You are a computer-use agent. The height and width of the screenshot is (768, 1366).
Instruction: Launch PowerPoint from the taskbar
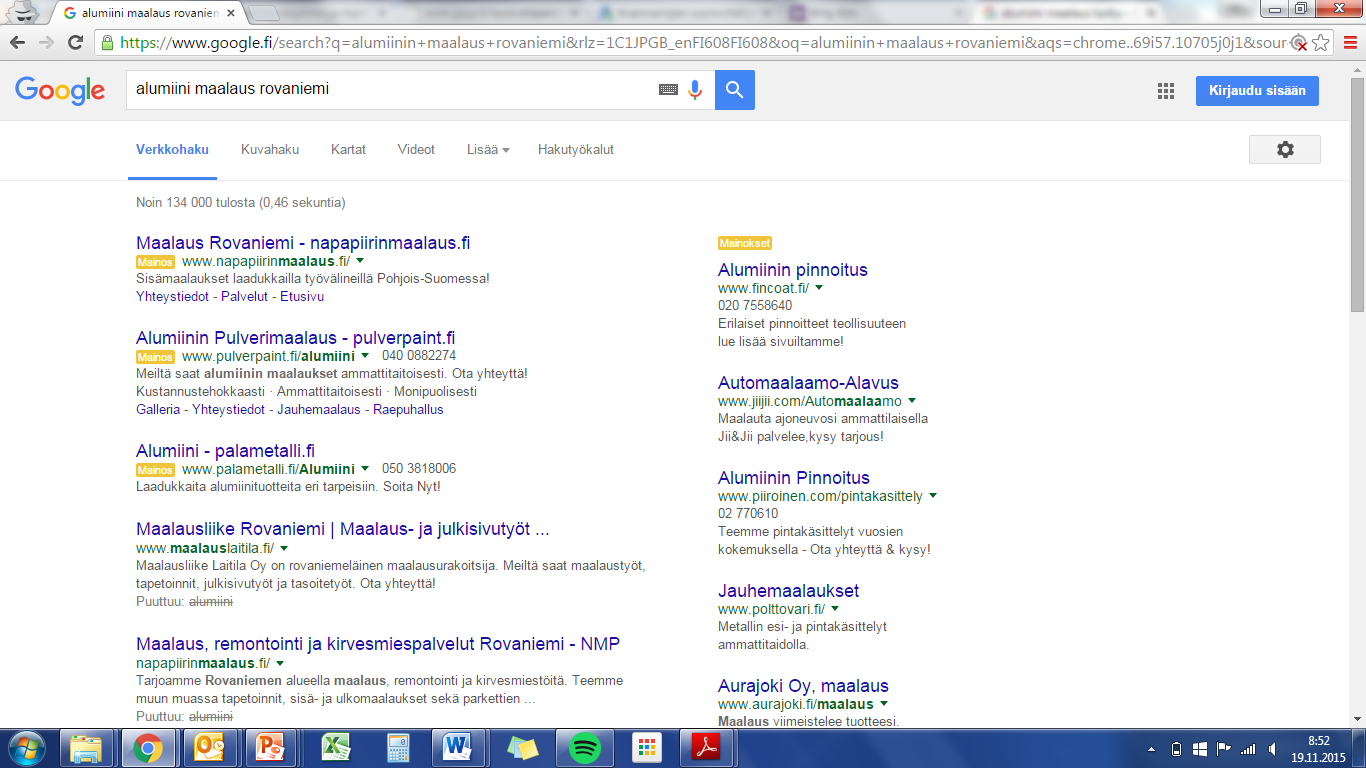(x=271, y=748)
